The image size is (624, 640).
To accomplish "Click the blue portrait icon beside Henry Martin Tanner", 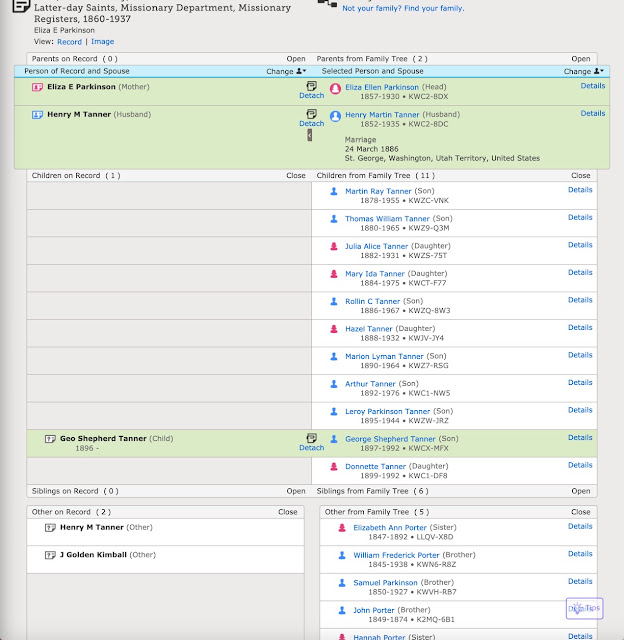I will click(x=335, y=116).
